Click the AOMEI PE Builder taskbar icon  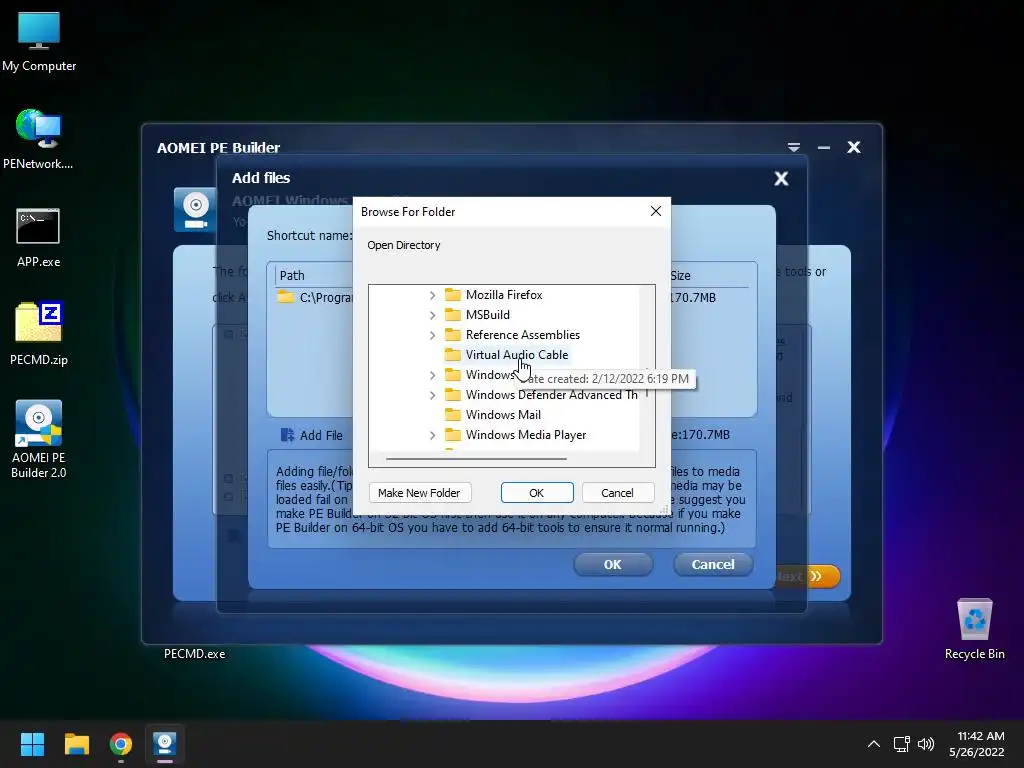tap(165, 744)
